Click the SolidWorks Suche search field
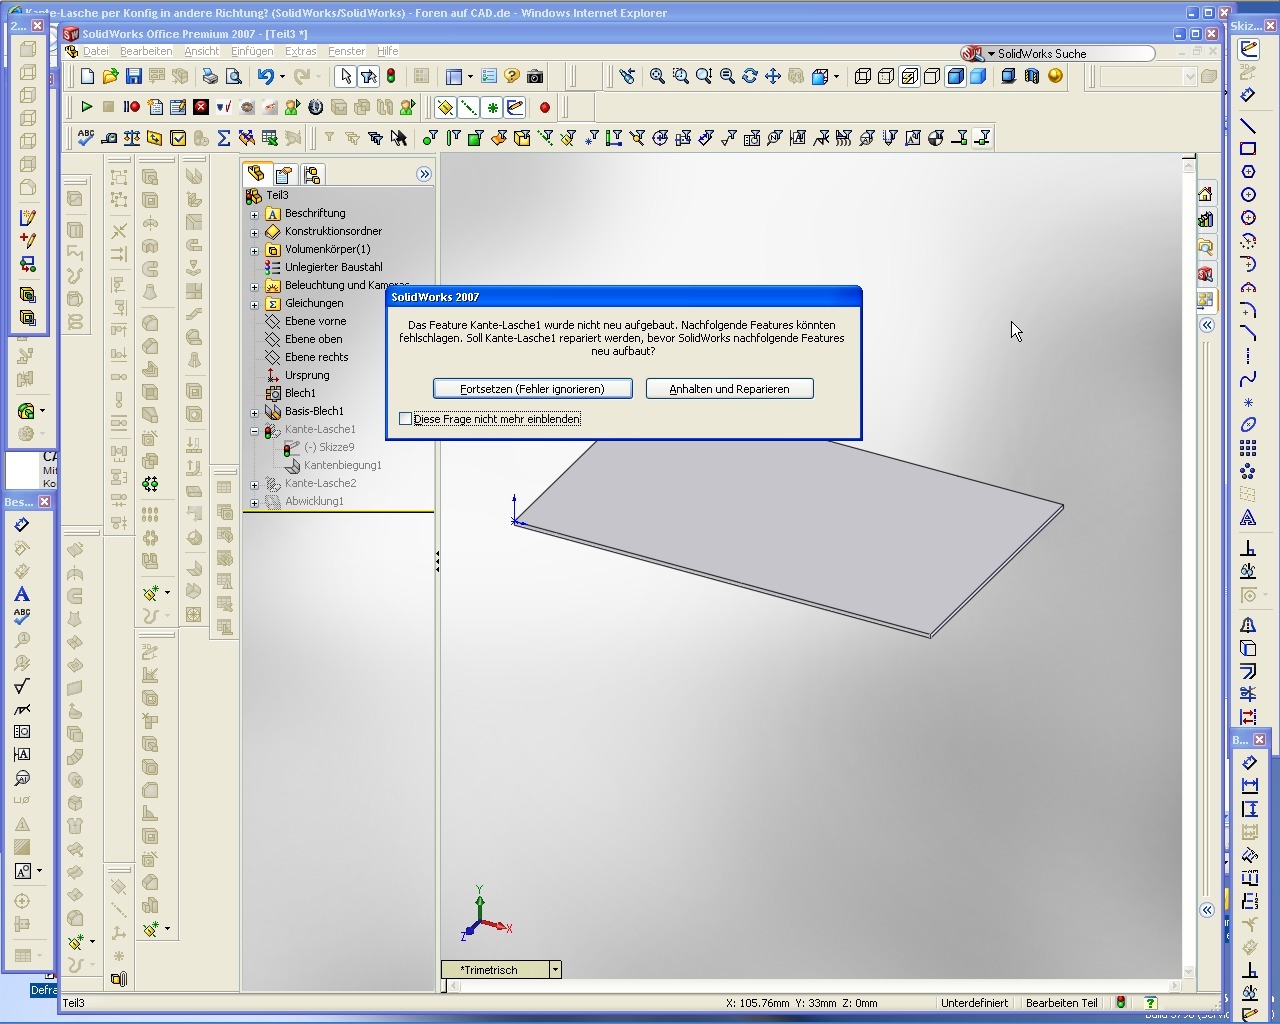This screenshot has width=1280, height=1024. pyautogui.click(x=1073, y=54)
